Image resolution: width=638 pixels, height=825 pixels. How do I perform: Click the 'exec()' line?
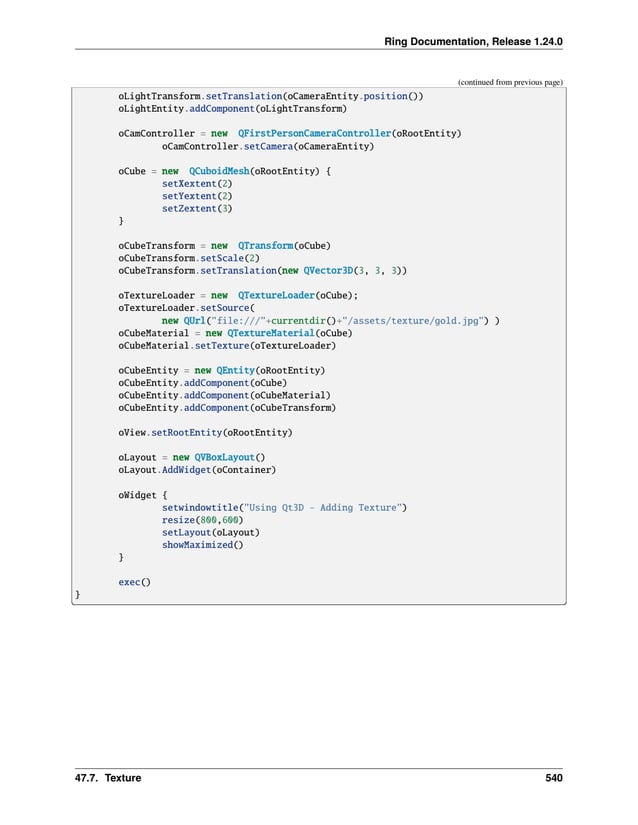click(134, 582)
